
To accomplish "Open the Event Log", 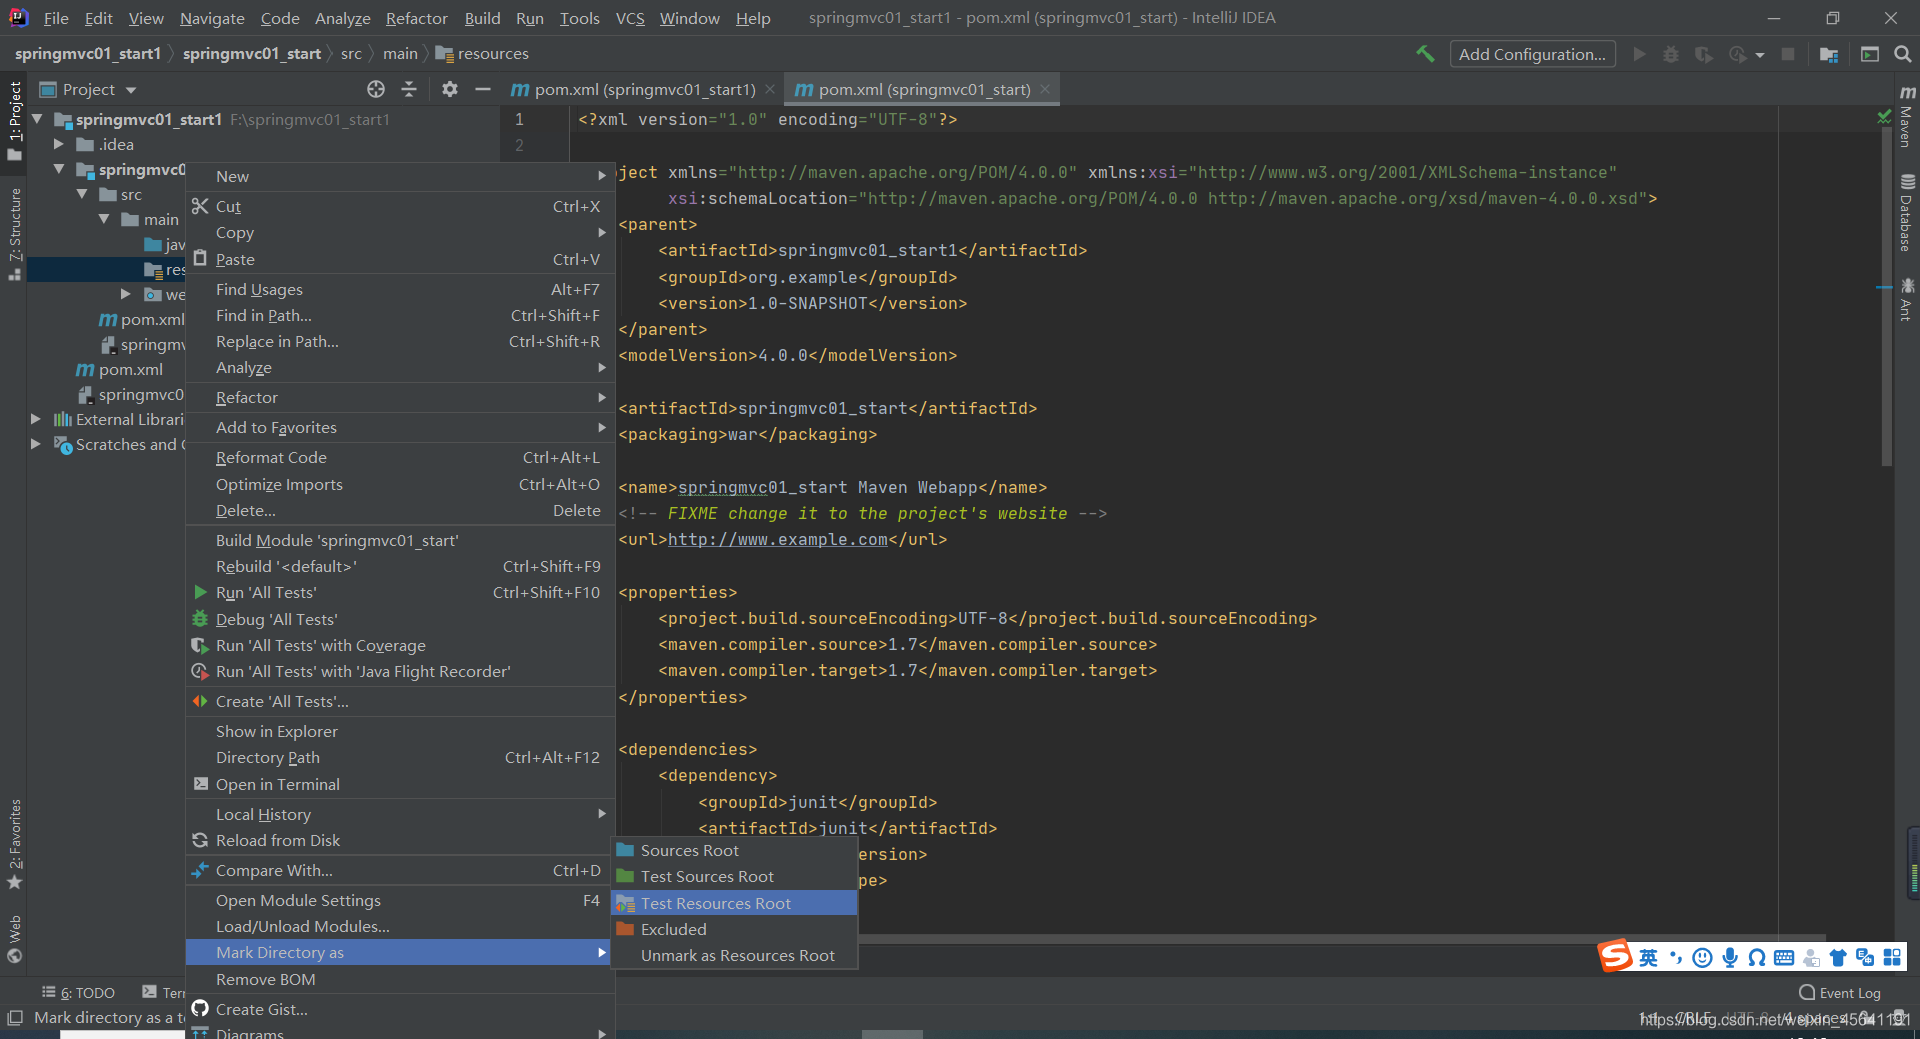I will [x=1840, y=993].
